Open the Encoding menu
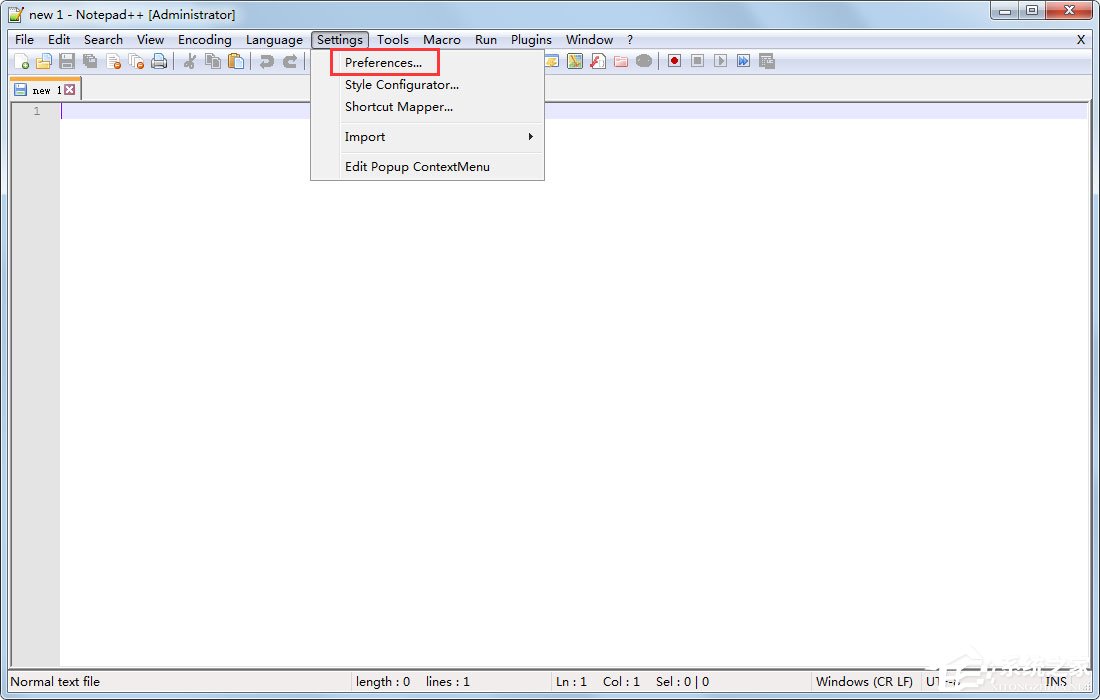This screenshot has width=1100, height=700. coord(204,39)
